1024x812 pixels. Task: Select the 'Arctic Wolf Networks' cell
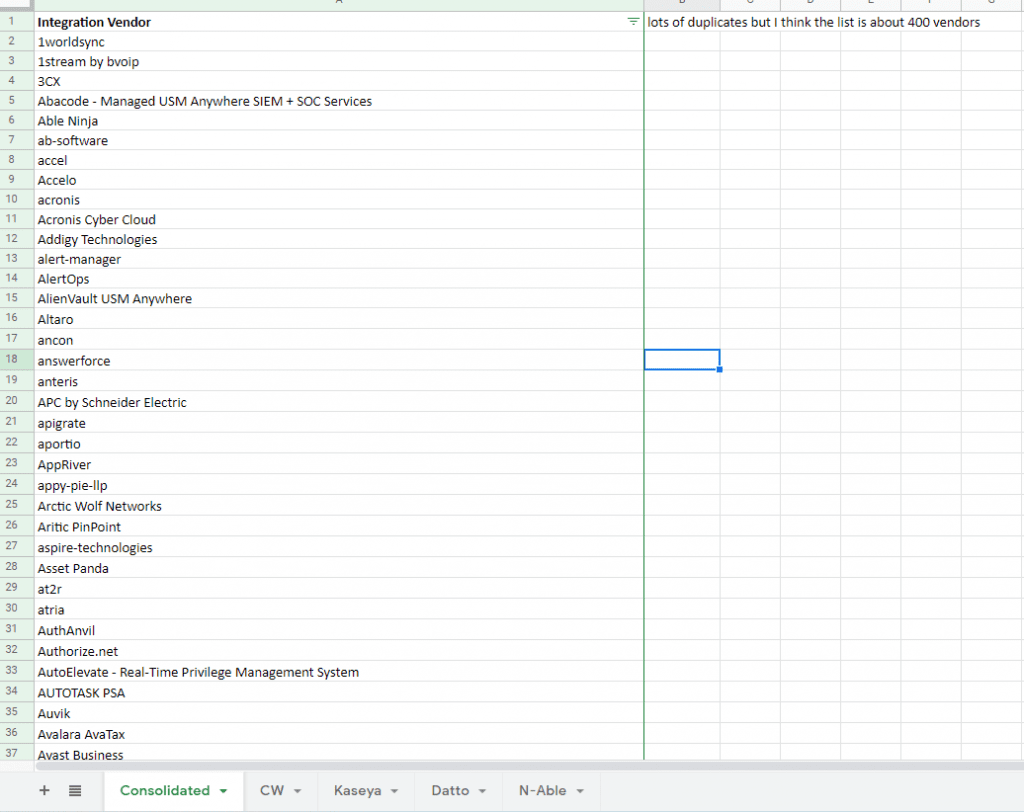(339, 506)
